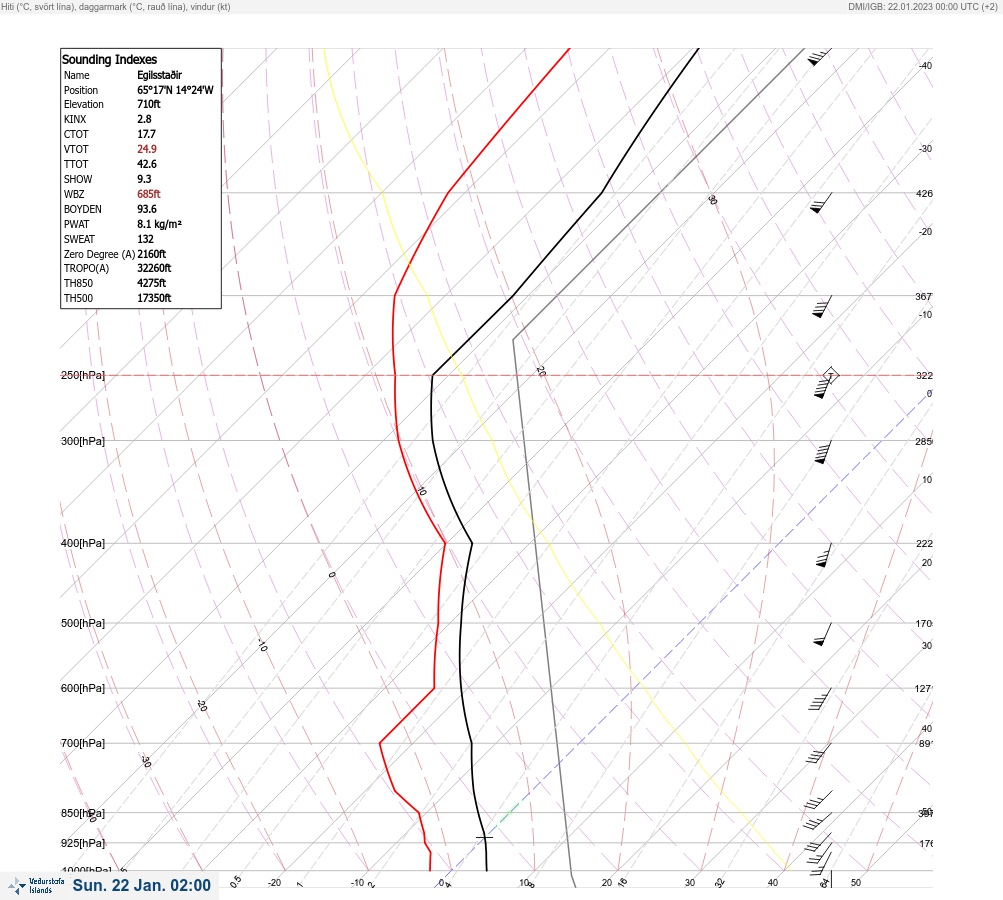Click the '300[hPa]' pressure label
This screenshot has width=1003, height=900.
click(x=83, y=441)
